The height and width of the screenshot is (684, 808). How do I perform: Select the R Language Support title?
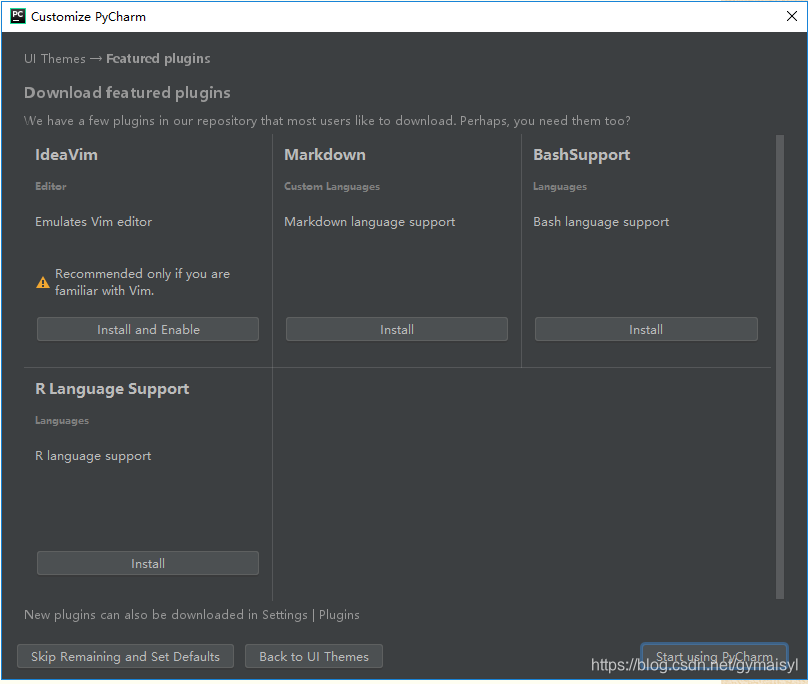pos(112,389)
